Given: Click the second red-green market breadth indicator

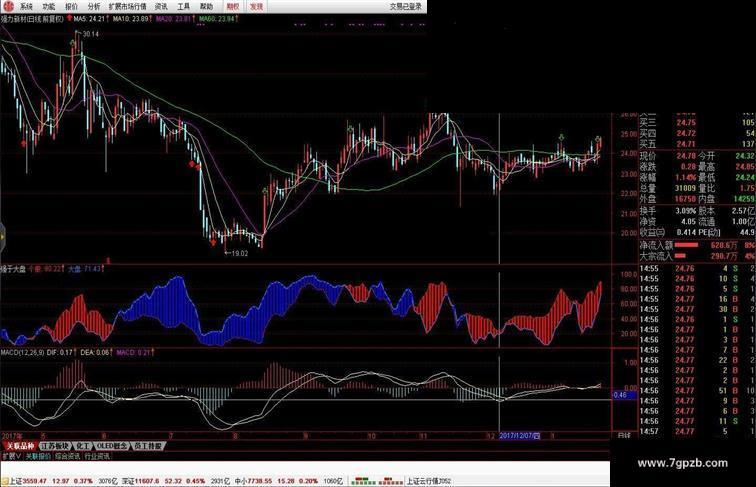Looking at the screenshot, I should (391, 481).
